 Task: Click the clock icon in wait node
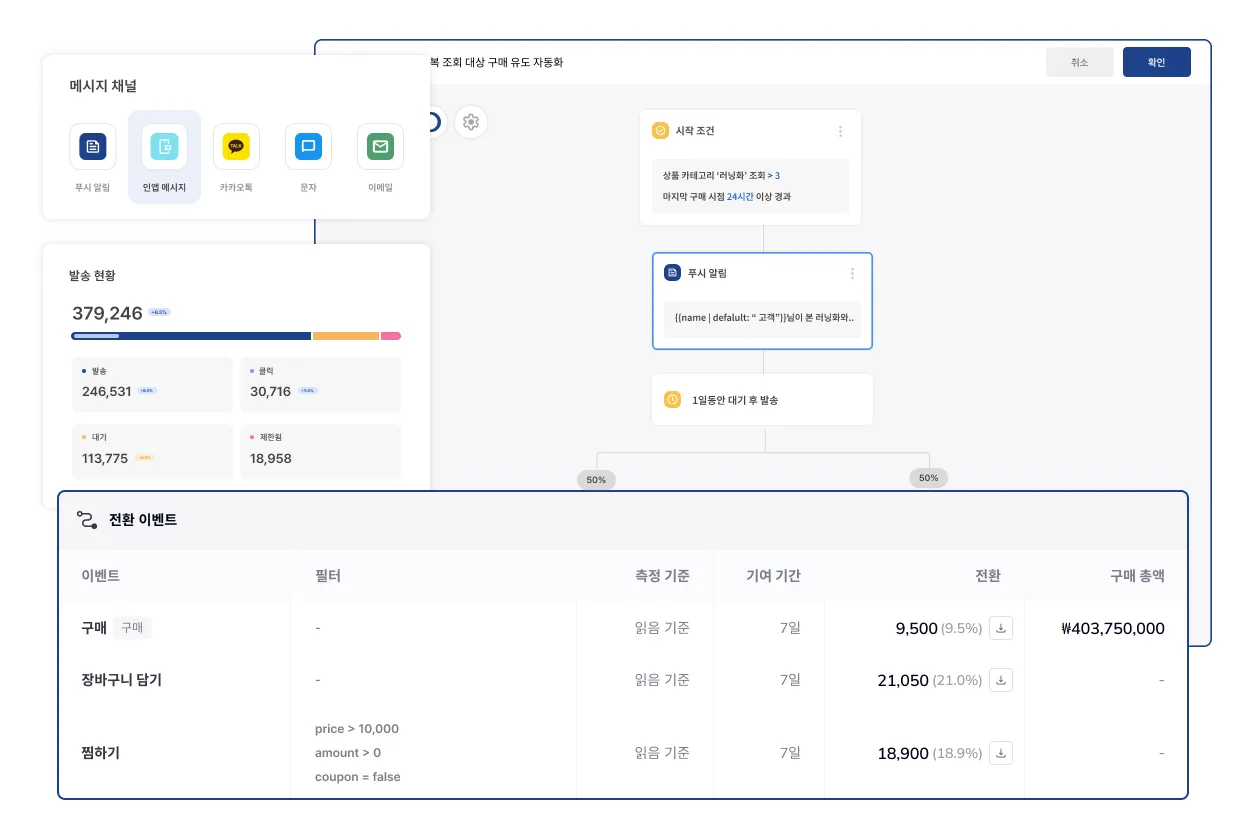673,400
